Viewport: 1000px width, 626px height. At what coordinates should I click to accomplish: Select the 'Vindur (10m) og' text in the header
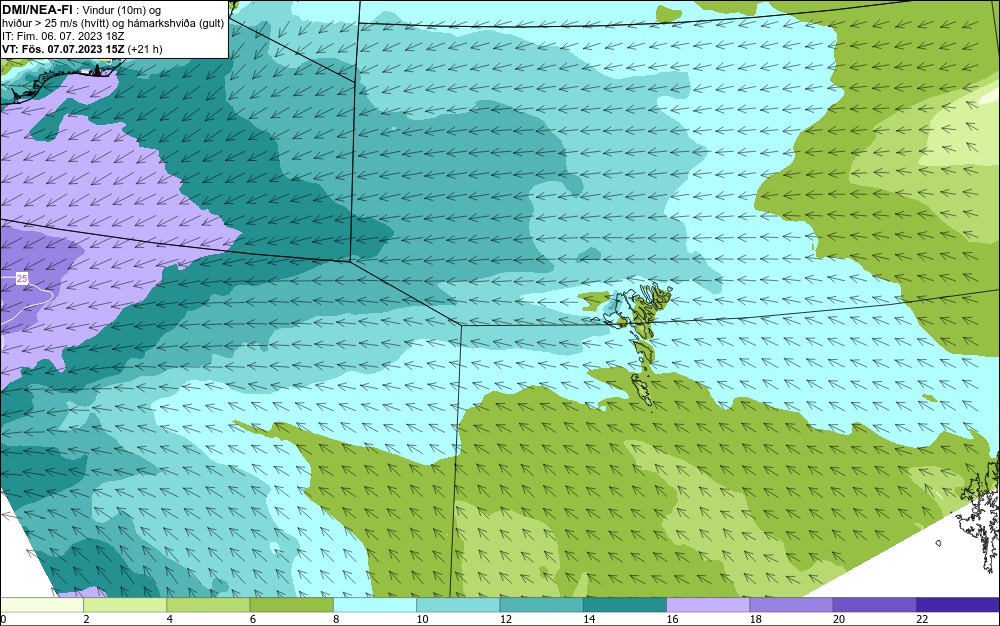[122, 10]
